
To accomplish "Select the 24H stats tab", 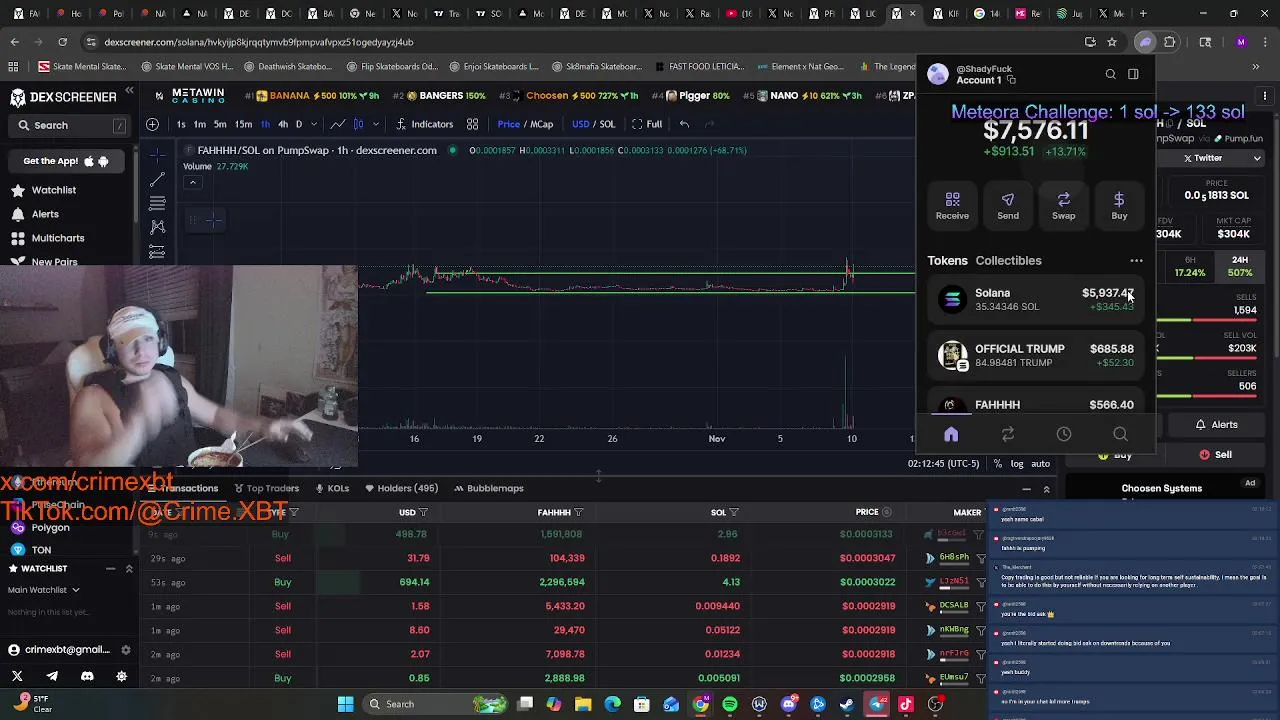I will pos(1240,266).
